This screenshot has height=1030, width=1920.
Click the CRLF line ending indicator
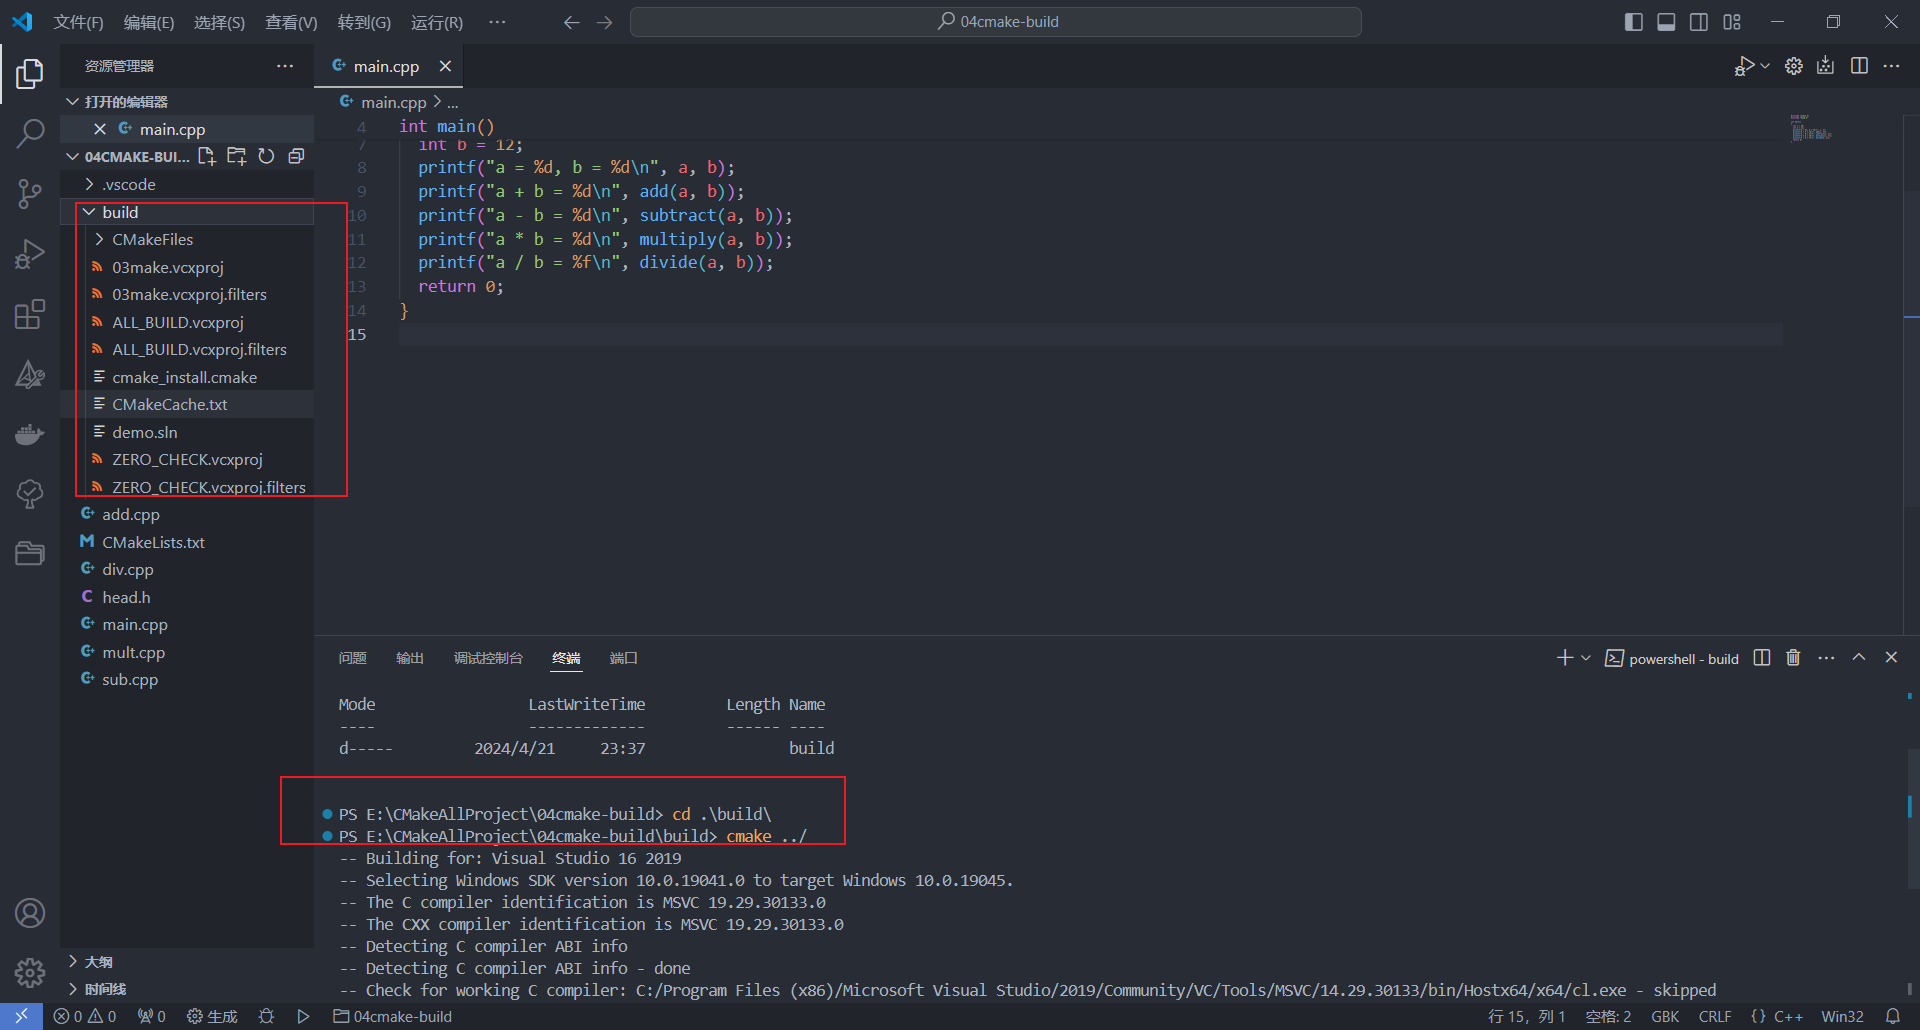1714,1016
